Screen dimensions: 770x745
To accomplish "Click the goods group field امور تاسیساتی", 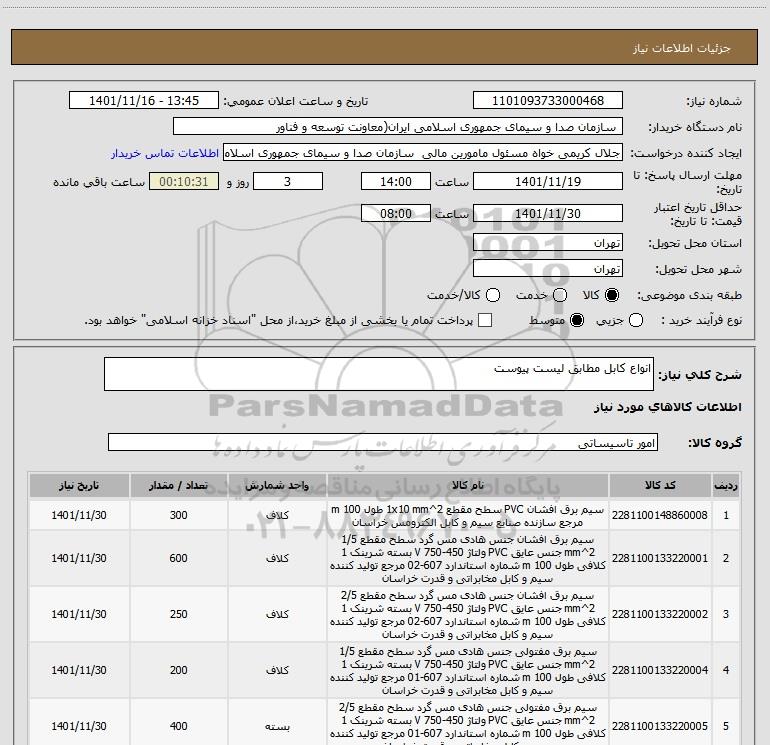I will point(383,442).
